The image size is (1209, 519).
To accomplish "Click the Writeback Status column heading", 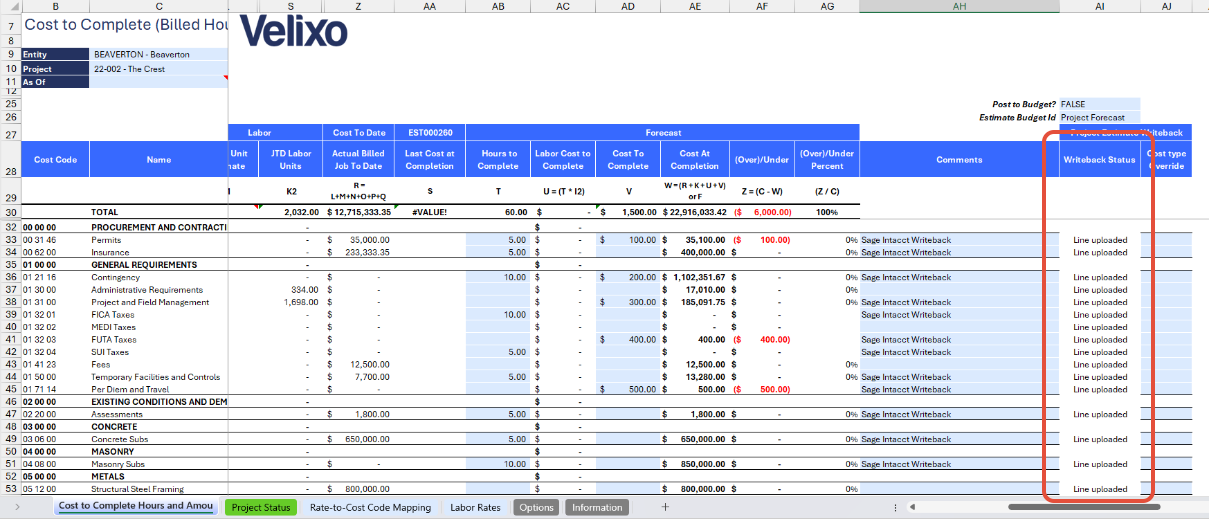I will tap(1099, 160).
